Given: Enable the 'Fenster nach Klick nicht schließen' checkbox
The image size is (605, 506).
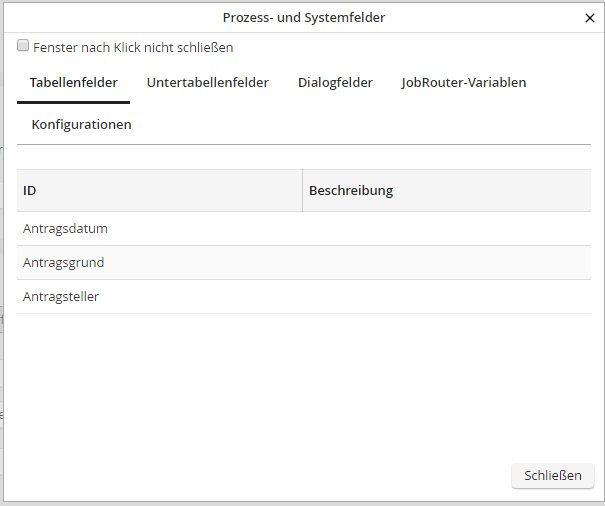Looking at the screenshot, I should pos(23,46).
